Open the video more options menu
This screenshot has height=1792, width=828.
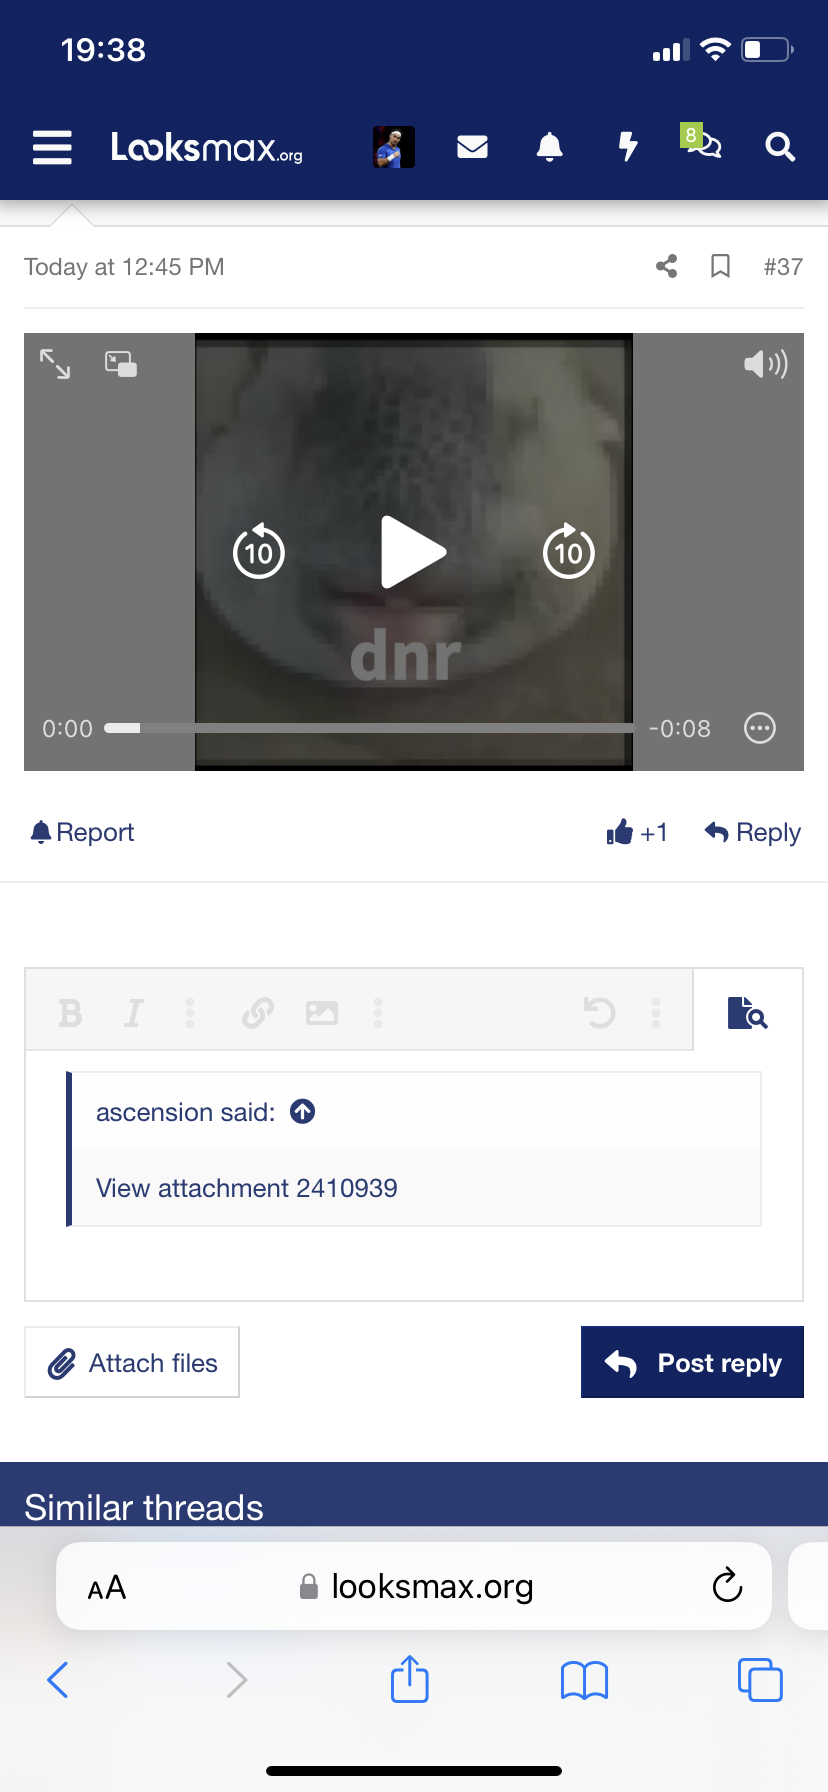(760, 728)
